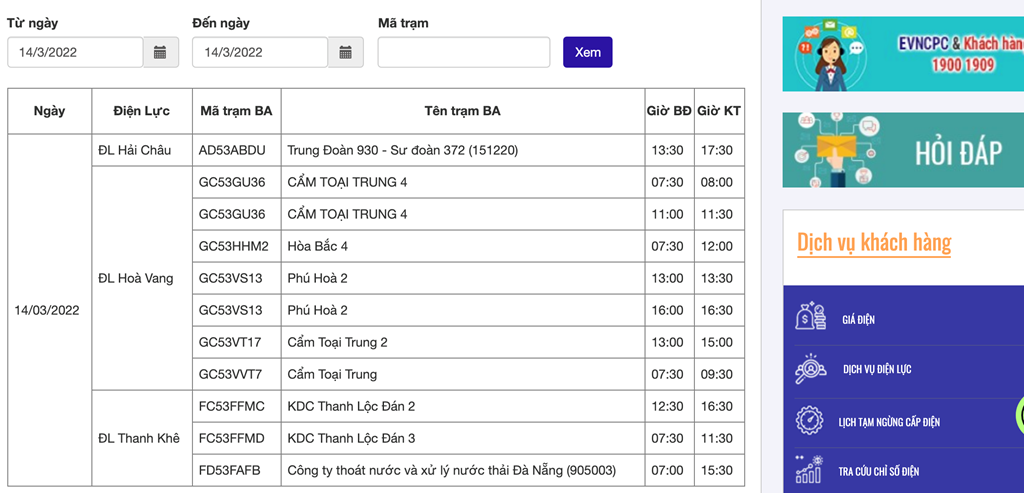
Task: Click the Giá điện price tag icon
Action: (810, 318)
